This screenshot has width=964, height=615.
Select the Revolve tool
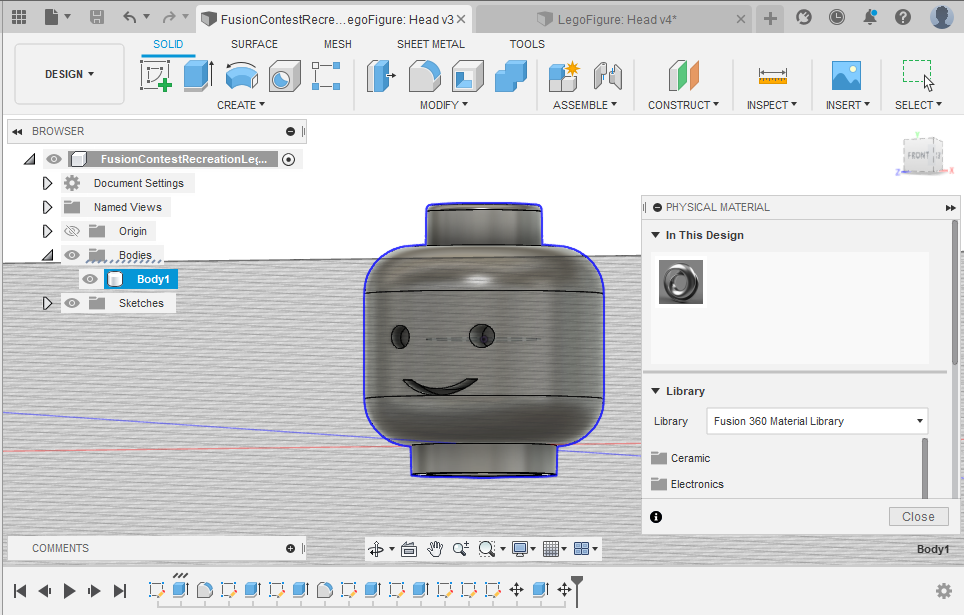coord(242,76)
